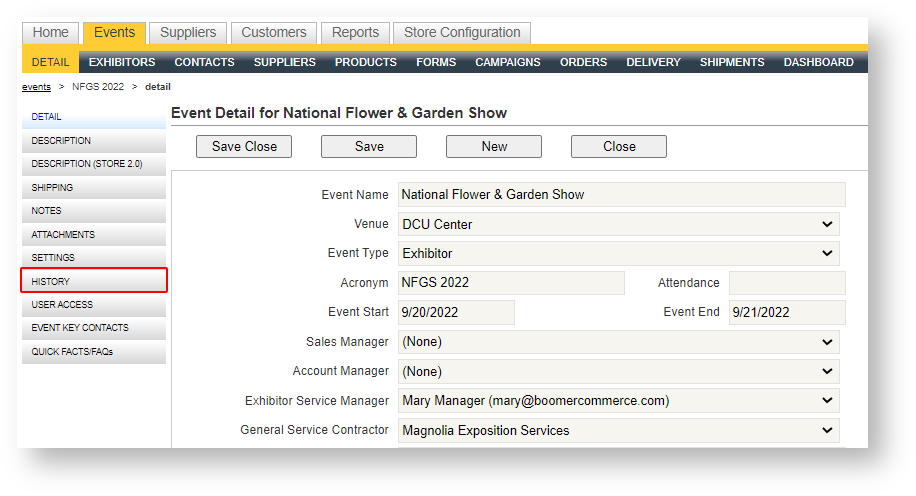The height and width of the screenshot is (496, 916).
Task: Select USER ACCESS in the sidebar
Action: coord(93,304)
